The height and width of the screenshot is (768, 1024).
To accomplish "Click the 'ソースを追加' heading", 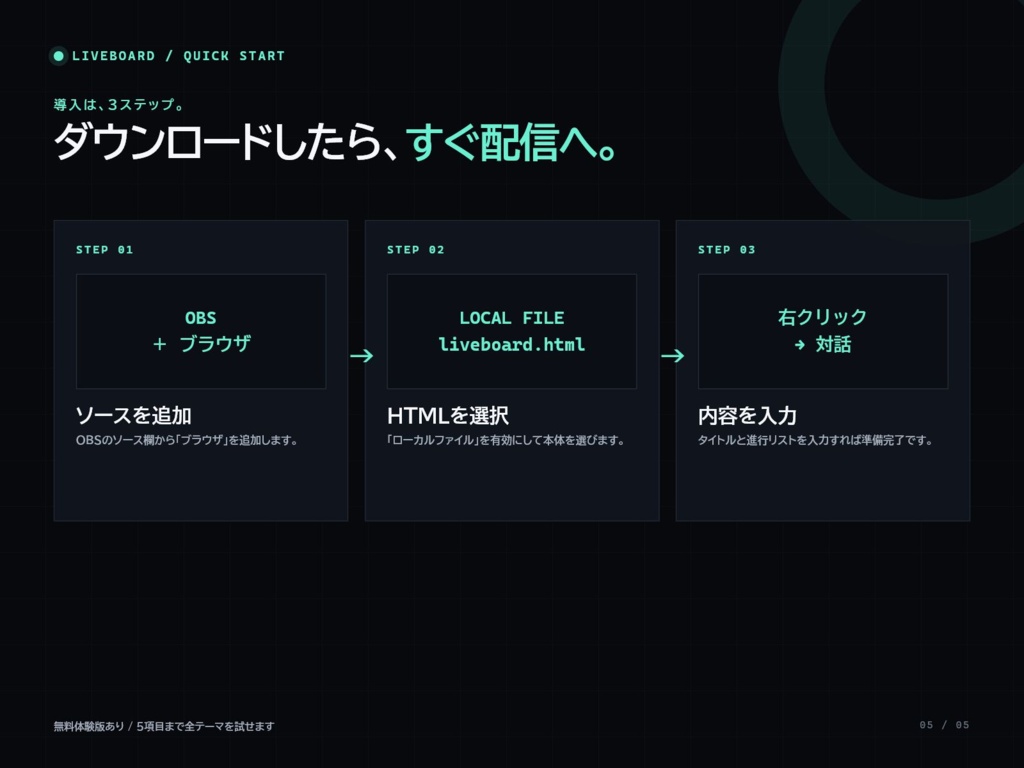I will 133,415.
